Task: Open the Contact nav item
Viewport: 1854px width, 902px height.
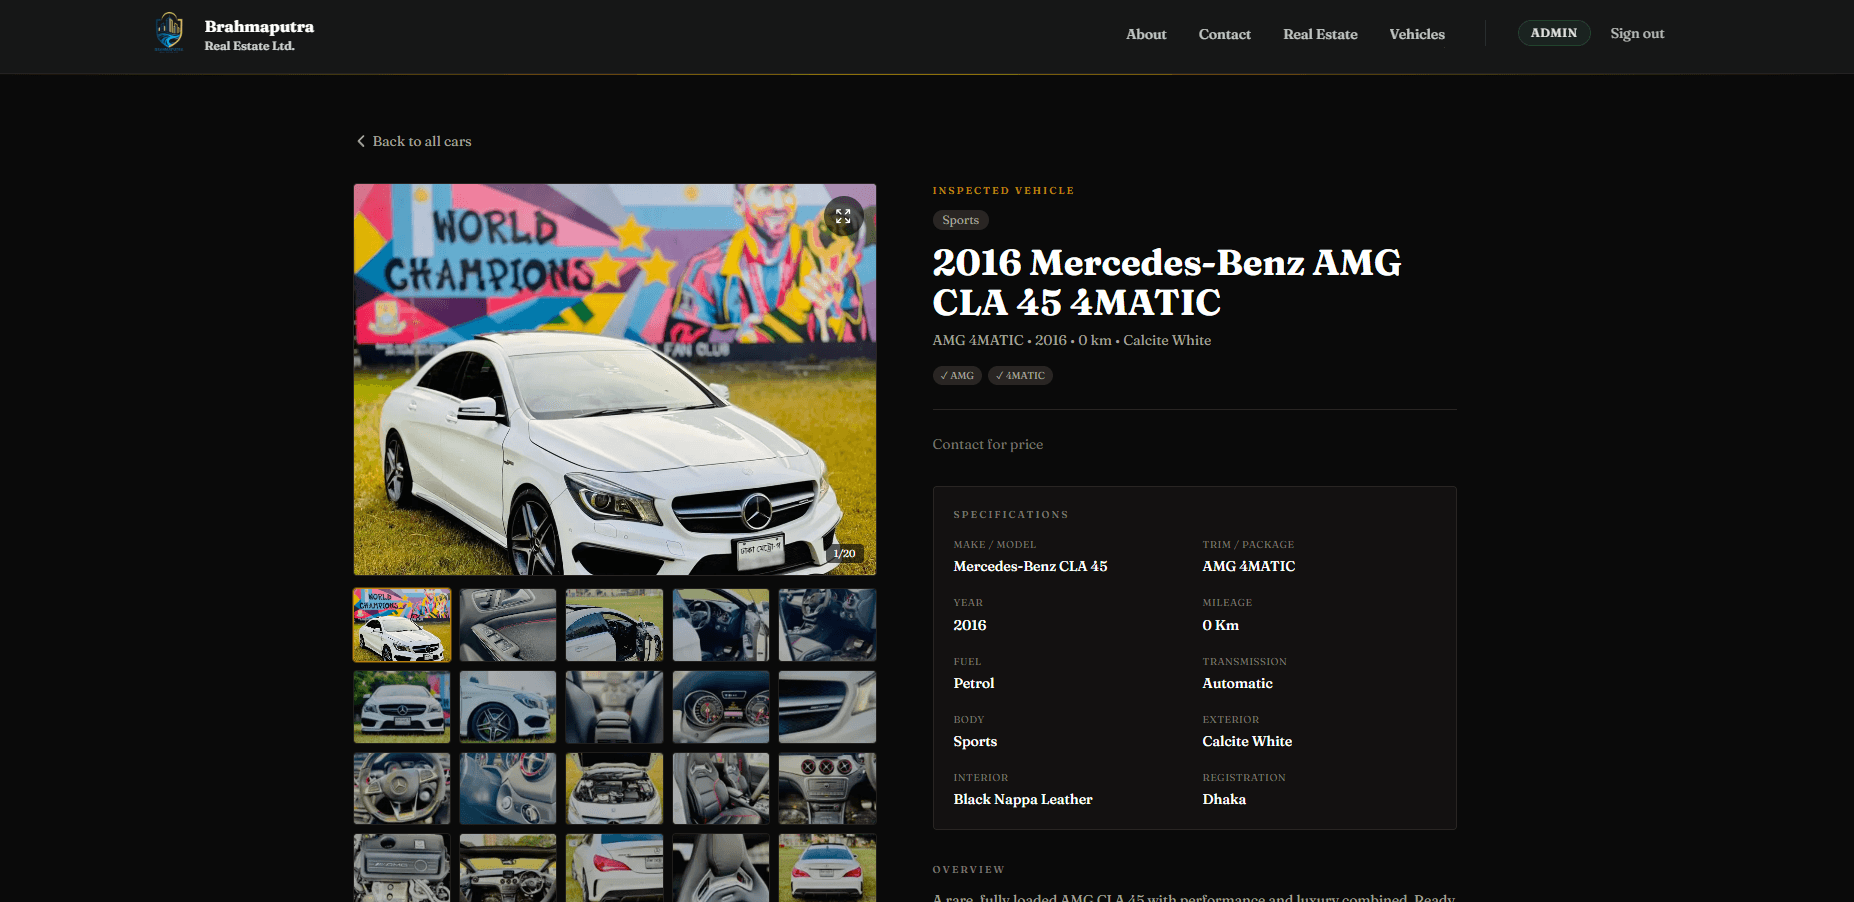Action: [1224, 34]
